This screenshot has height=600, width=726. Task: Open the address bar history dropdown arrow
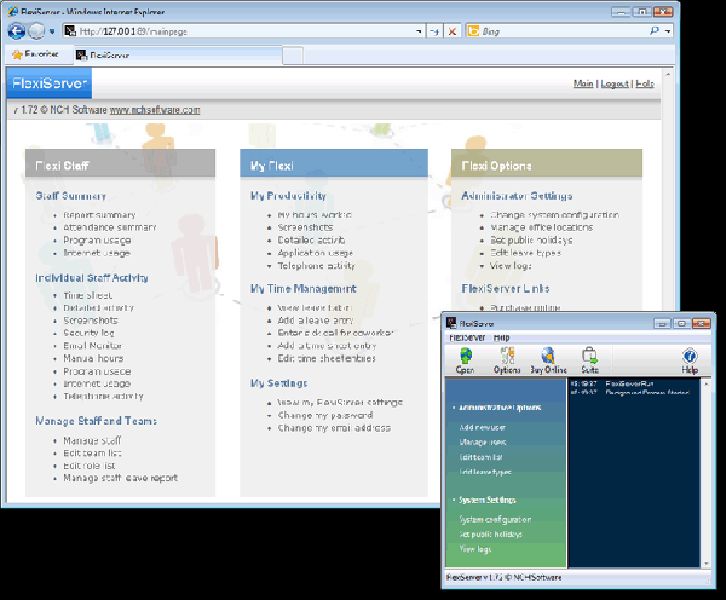coord(419,31)
